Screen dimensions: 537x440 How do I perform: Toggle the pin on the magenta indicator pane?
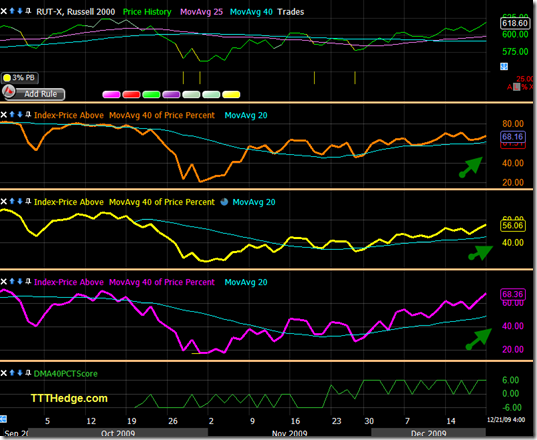point(28,281)
